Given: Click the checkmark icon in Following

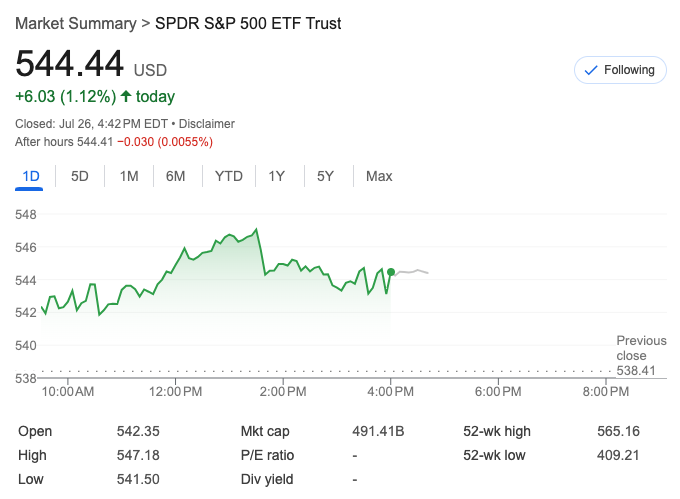Looking at the screenshot, I should click(x=590, y=70).
